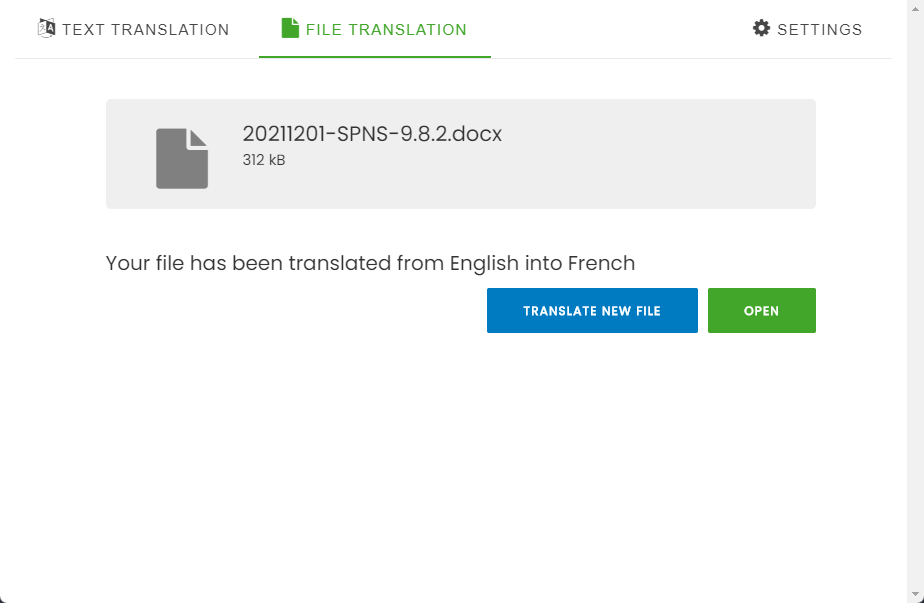924x603 pixels.
Task: Select the File Translation tab label
Action: tap(386, 29)
